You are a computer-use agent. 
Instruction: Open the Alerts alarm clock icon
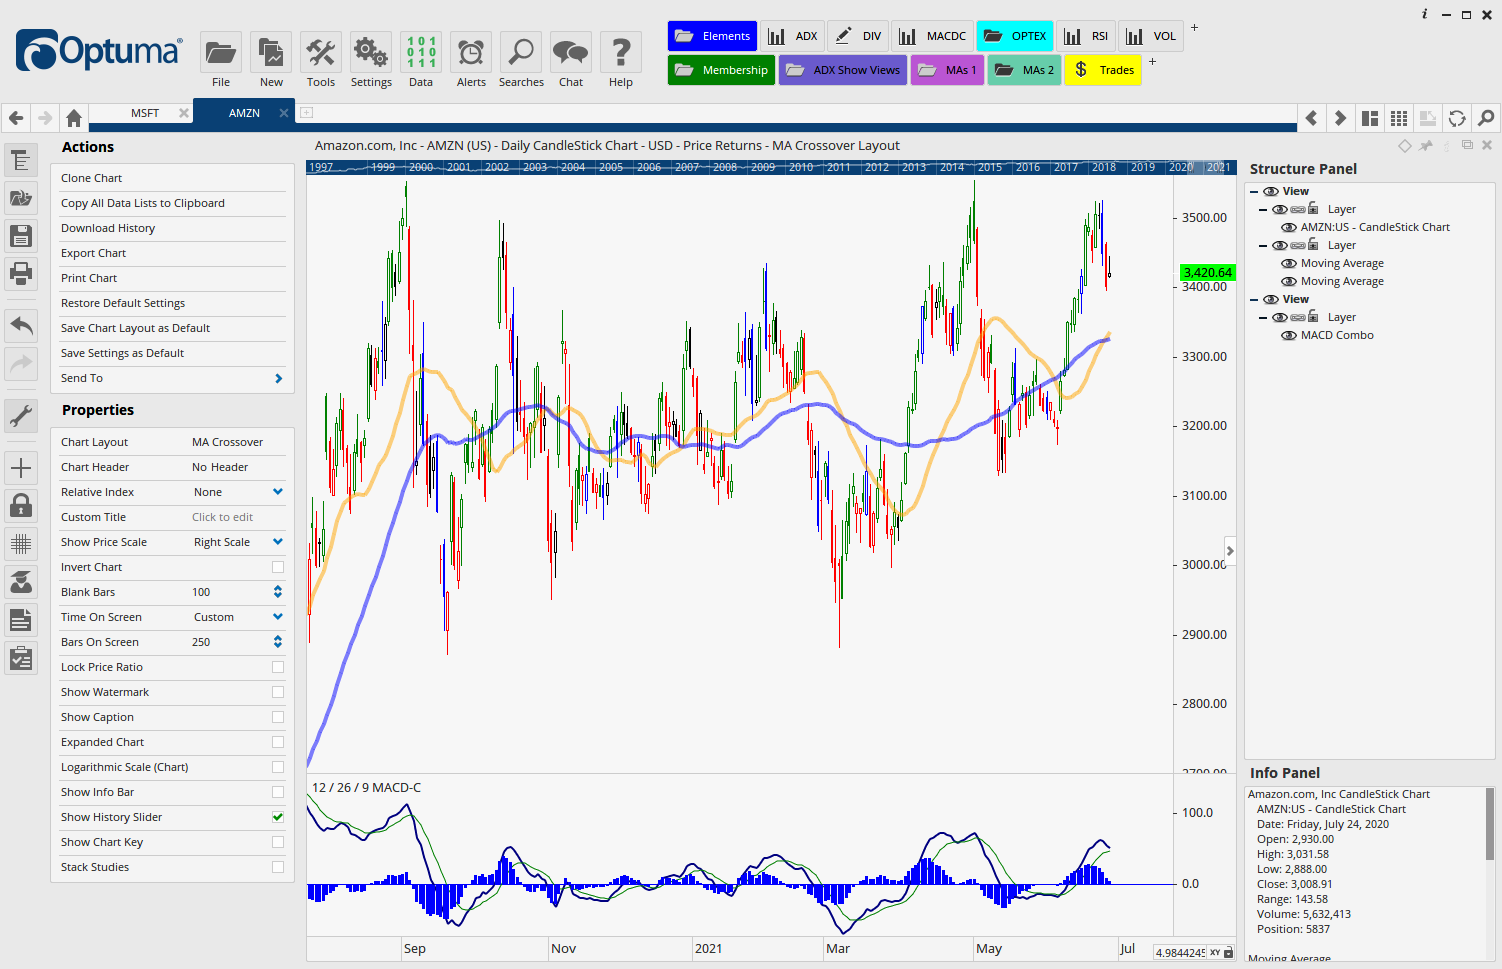coord(471,52)
